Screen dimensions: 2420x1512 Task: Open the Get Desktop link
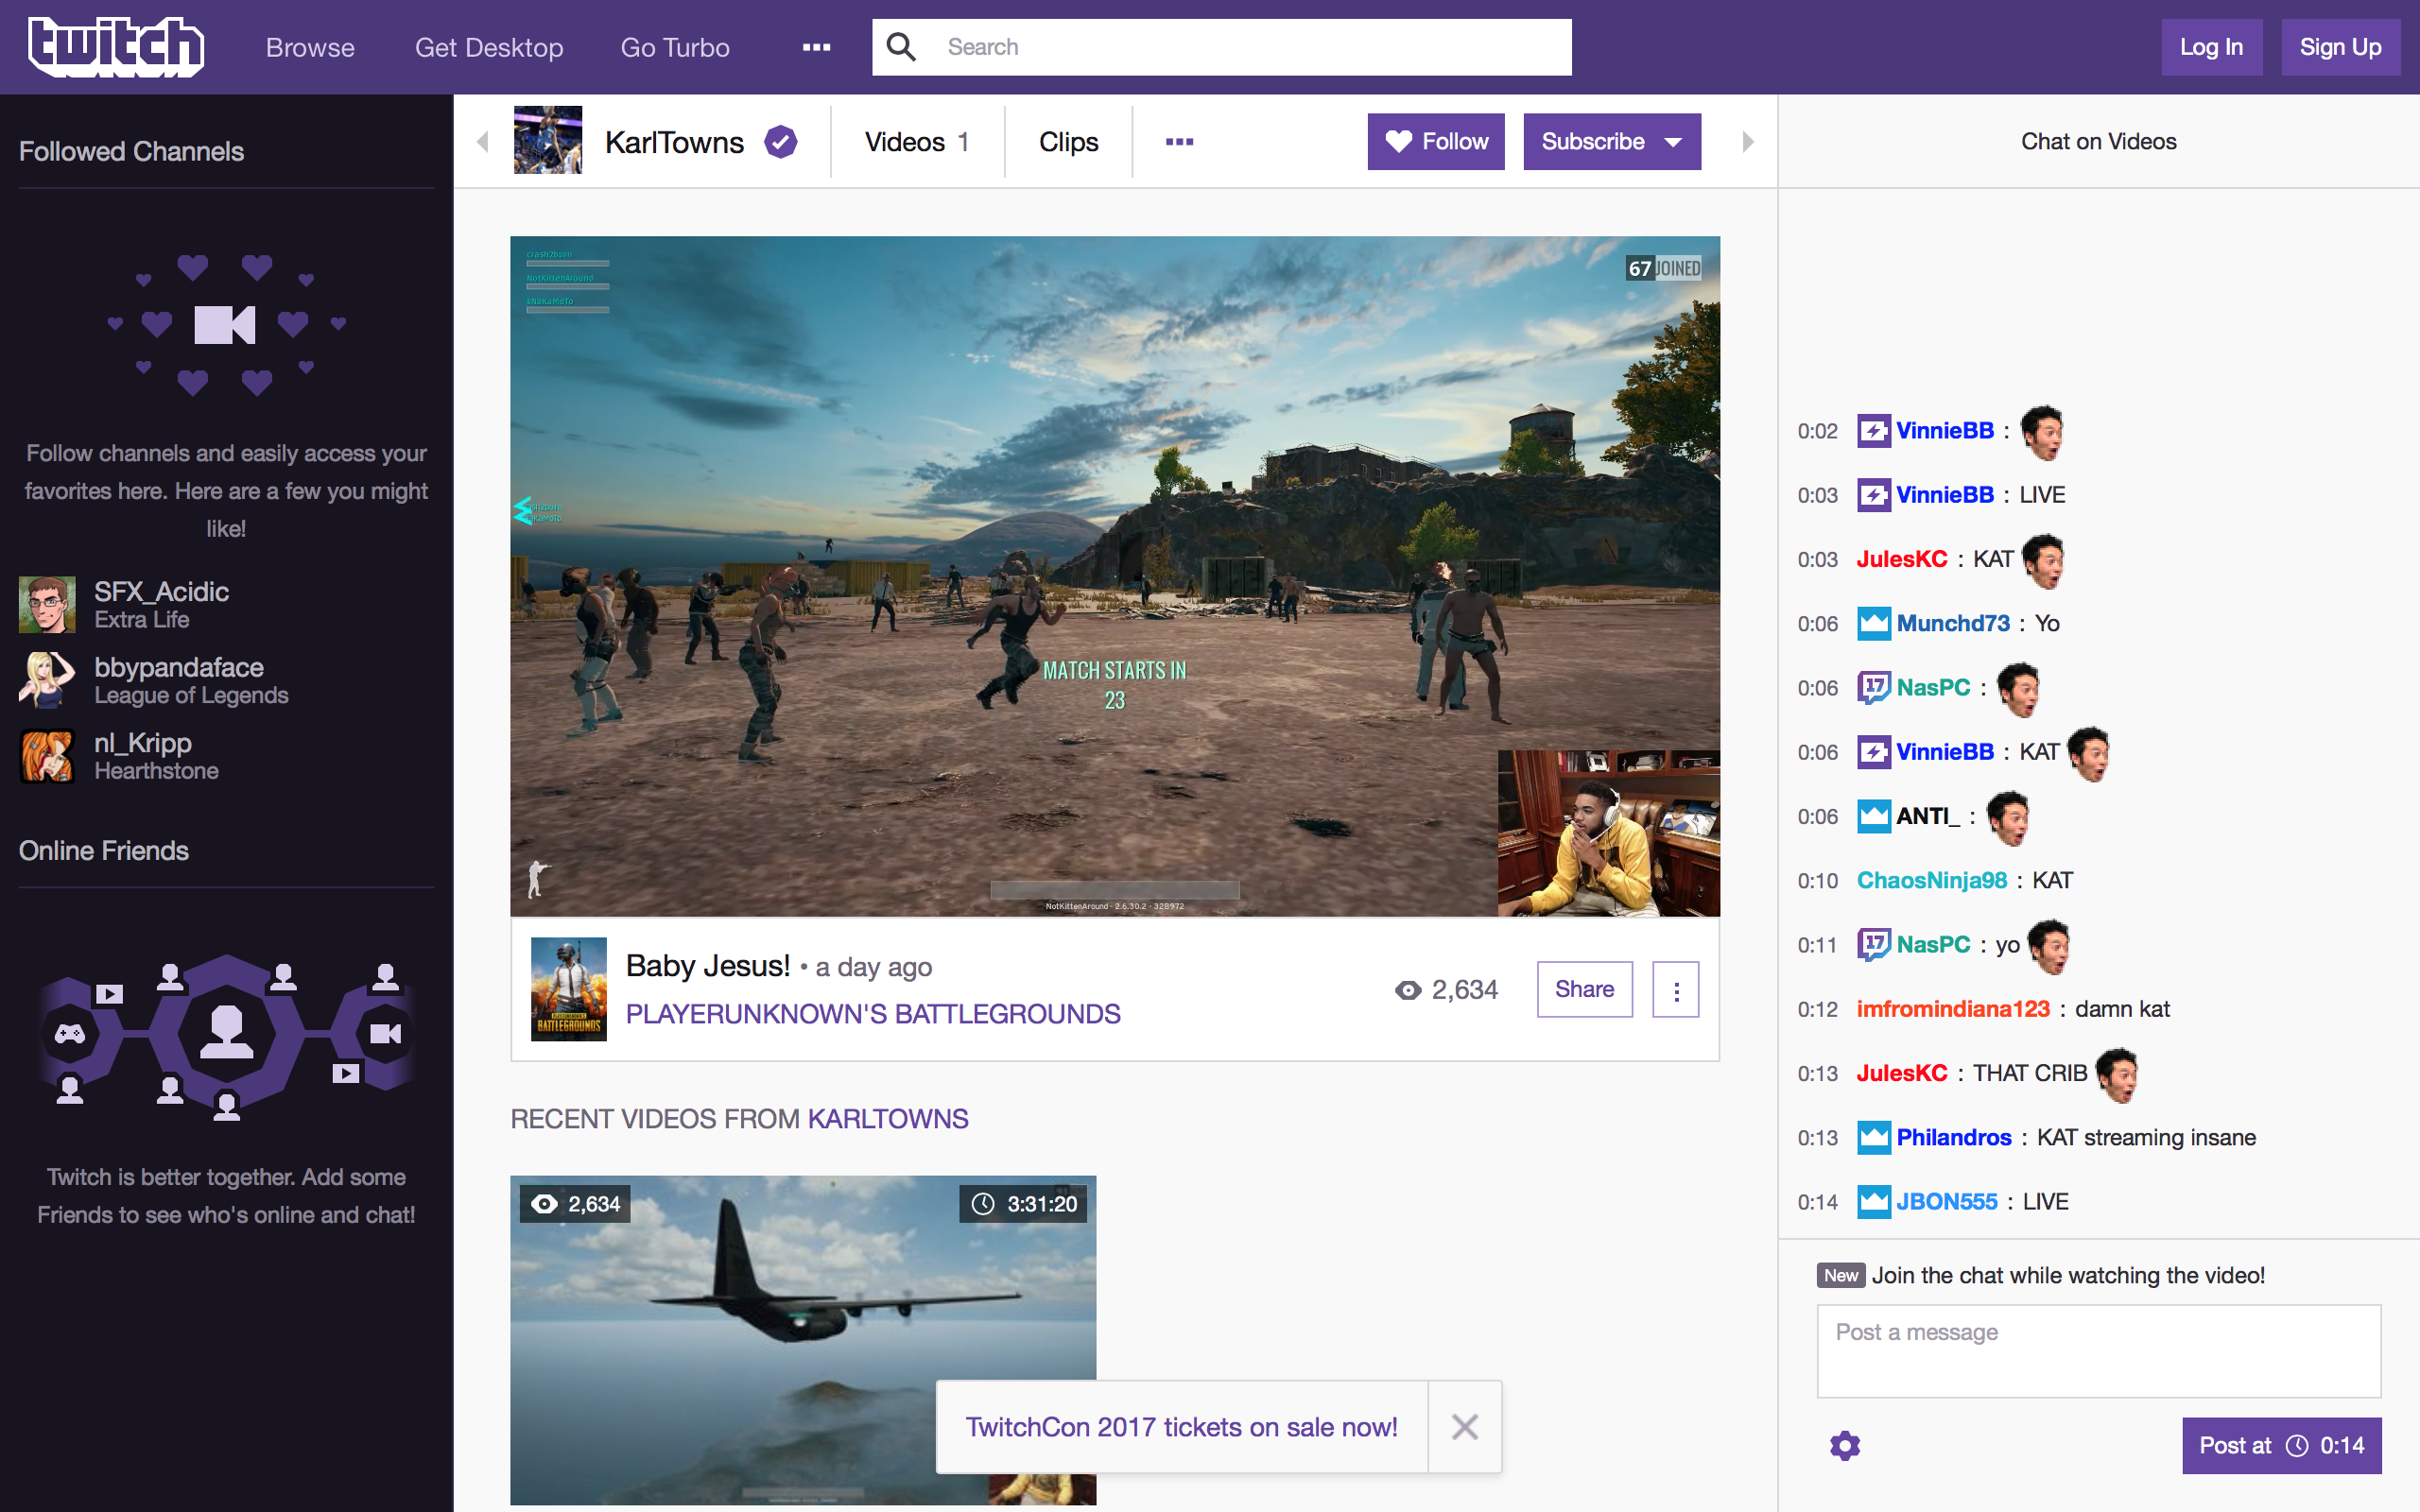coord(489,47)
